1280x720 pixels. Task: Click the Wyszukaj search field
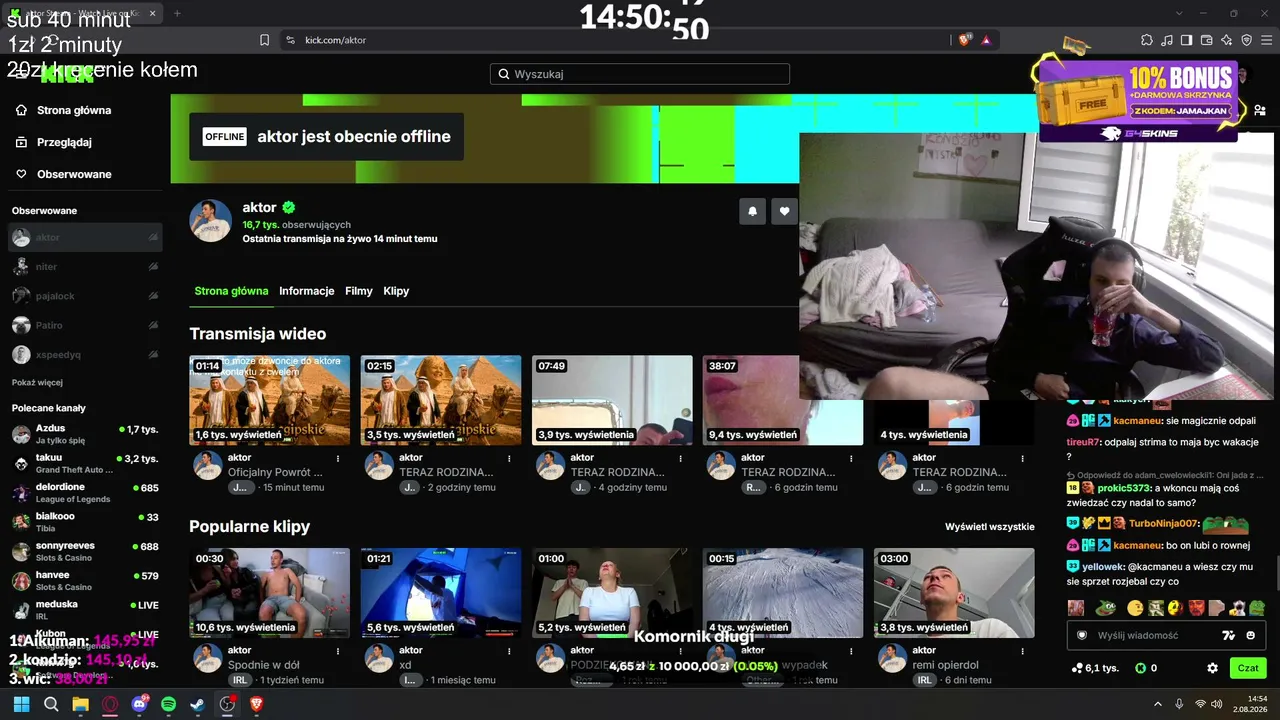[x=640, y=74]
